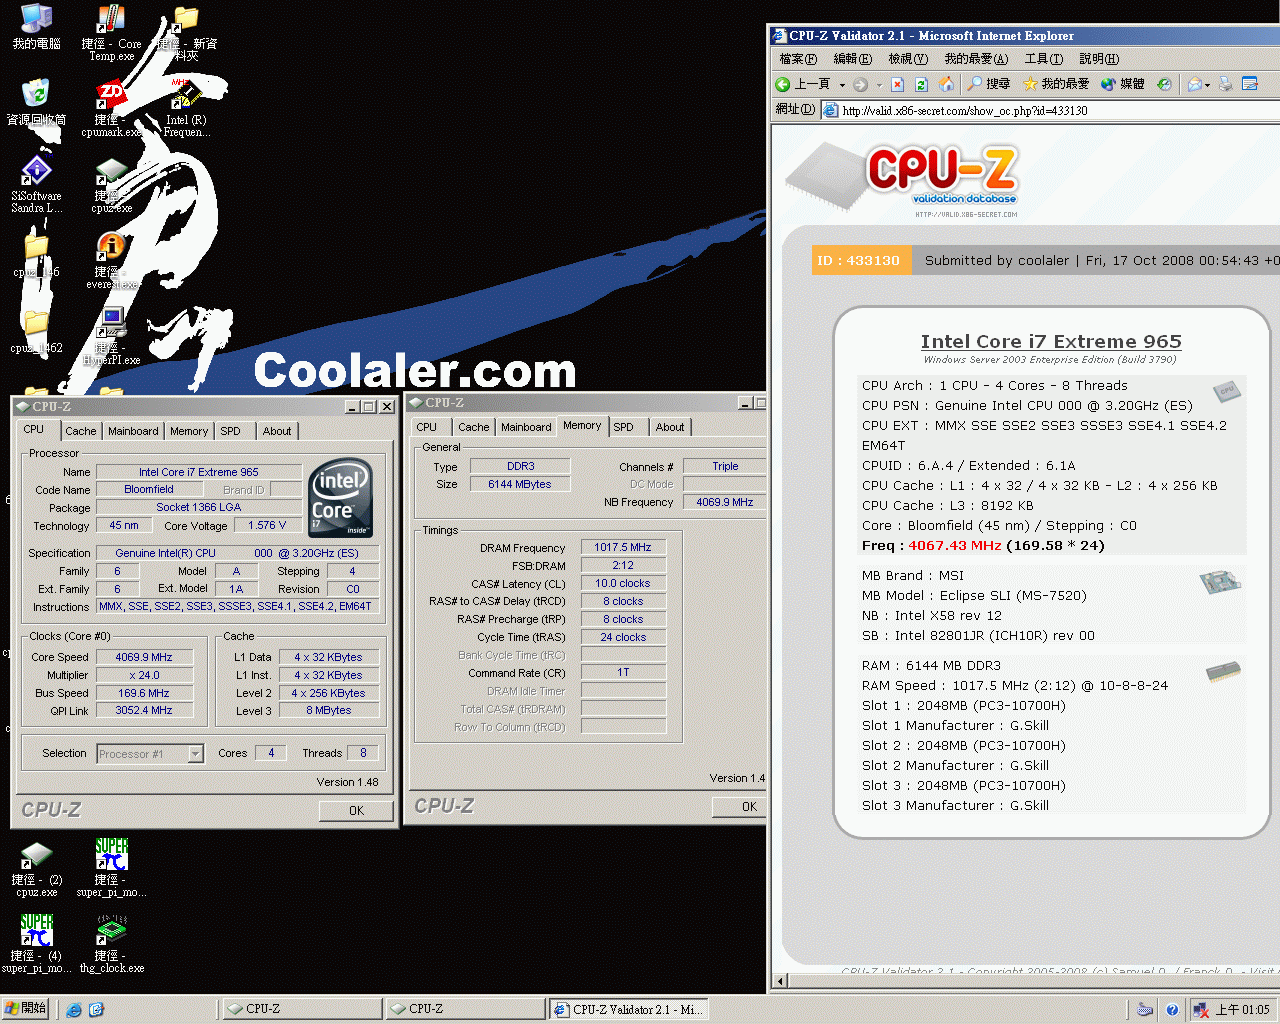Switch to About tab in left CPU-Z
This screenshot has height=1024, width=1280.
(x=277, y=431)
